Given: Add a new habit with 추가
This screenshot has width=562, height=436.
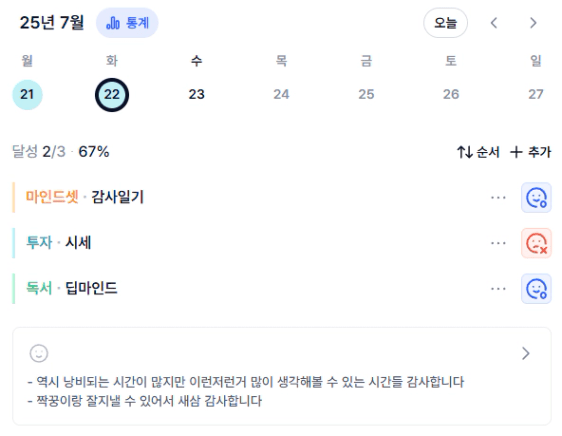Looking at the screenshot, I should 530,152.
